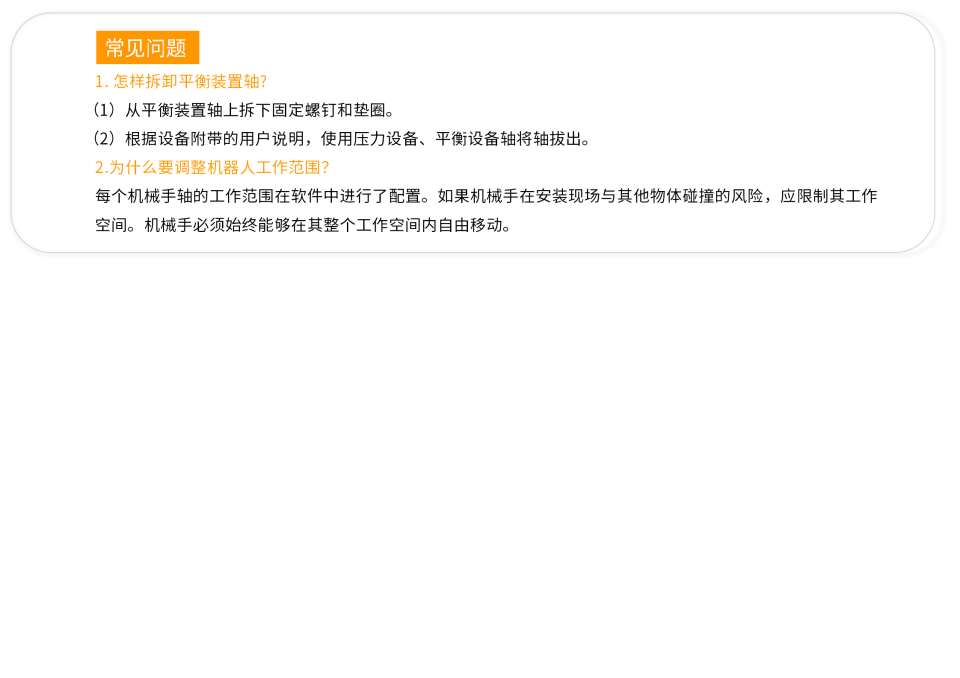Select the (2) step marker
Viewport: 960px width, 678px height.
103,139
